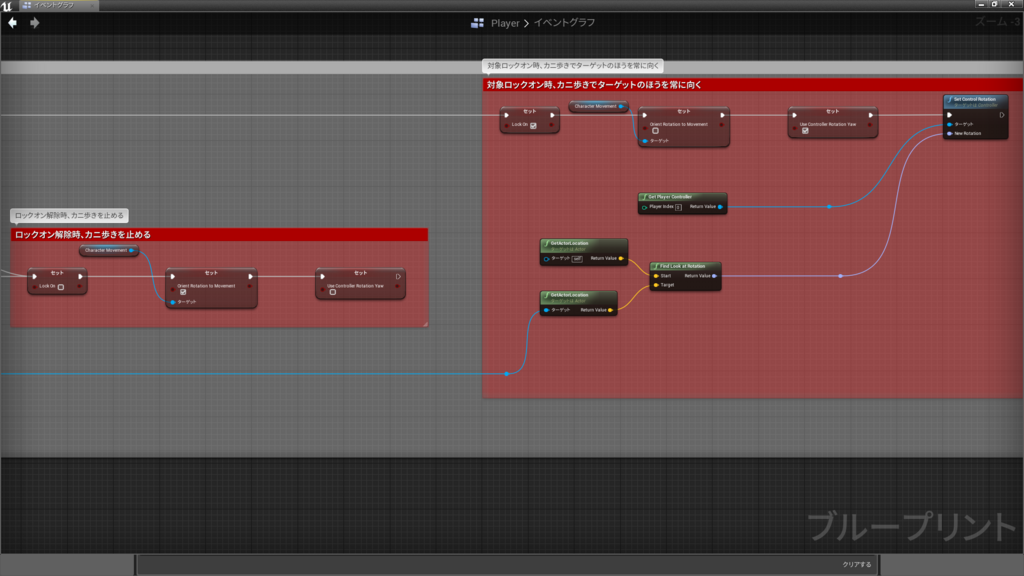Select Character Movement node in ロックオン解除時 comment
Screen dimensions: 1024x576
tap(109, 250)
